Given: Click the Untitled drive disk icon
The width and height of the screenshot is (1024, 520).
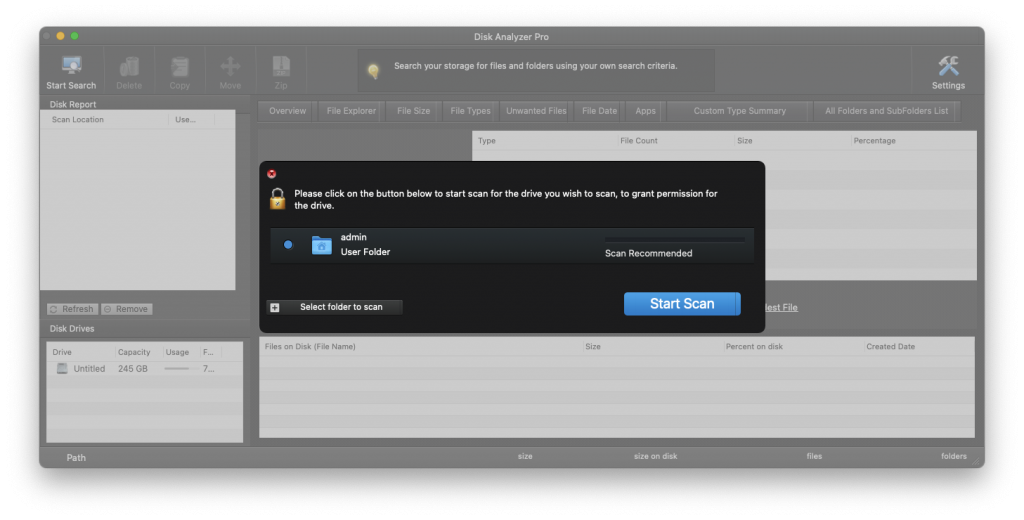Looking at the screenshot, I should click(62, 368).
